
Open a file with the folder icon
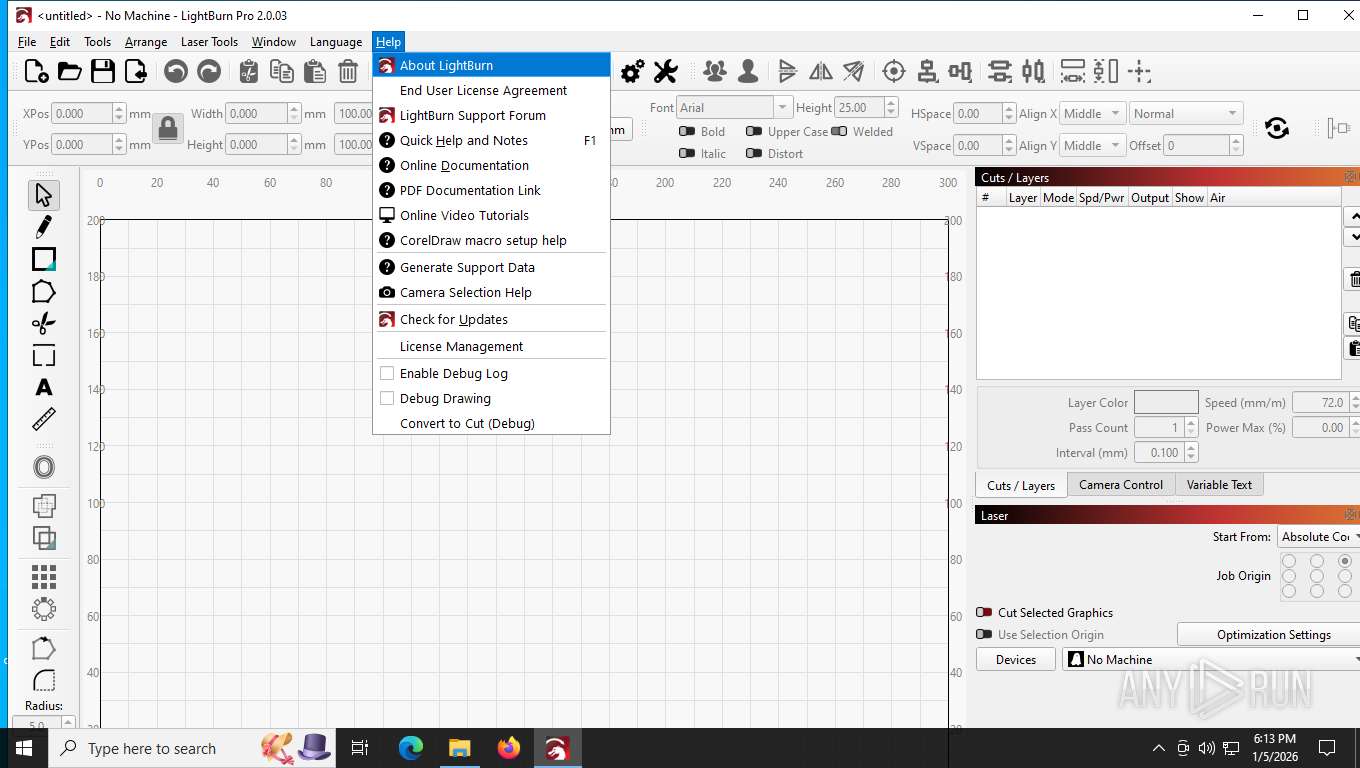coord(69,71)
